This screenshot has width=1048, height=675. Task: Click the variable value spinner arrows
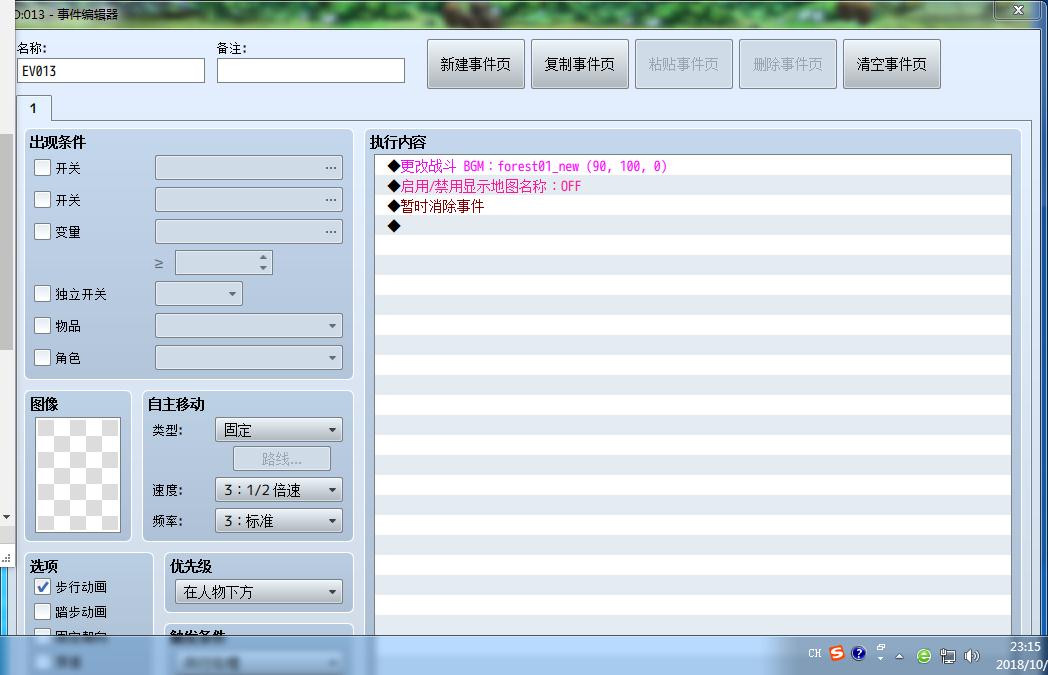coord(263,263)
